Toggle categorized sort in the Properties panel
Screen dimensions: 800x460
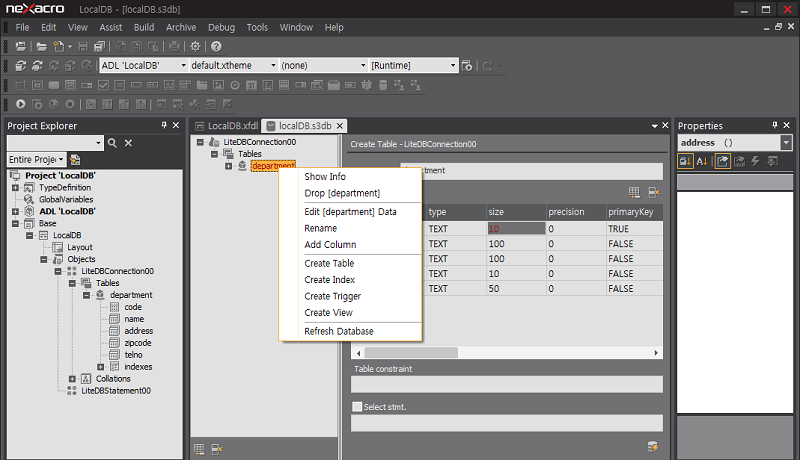pos(685,161)
